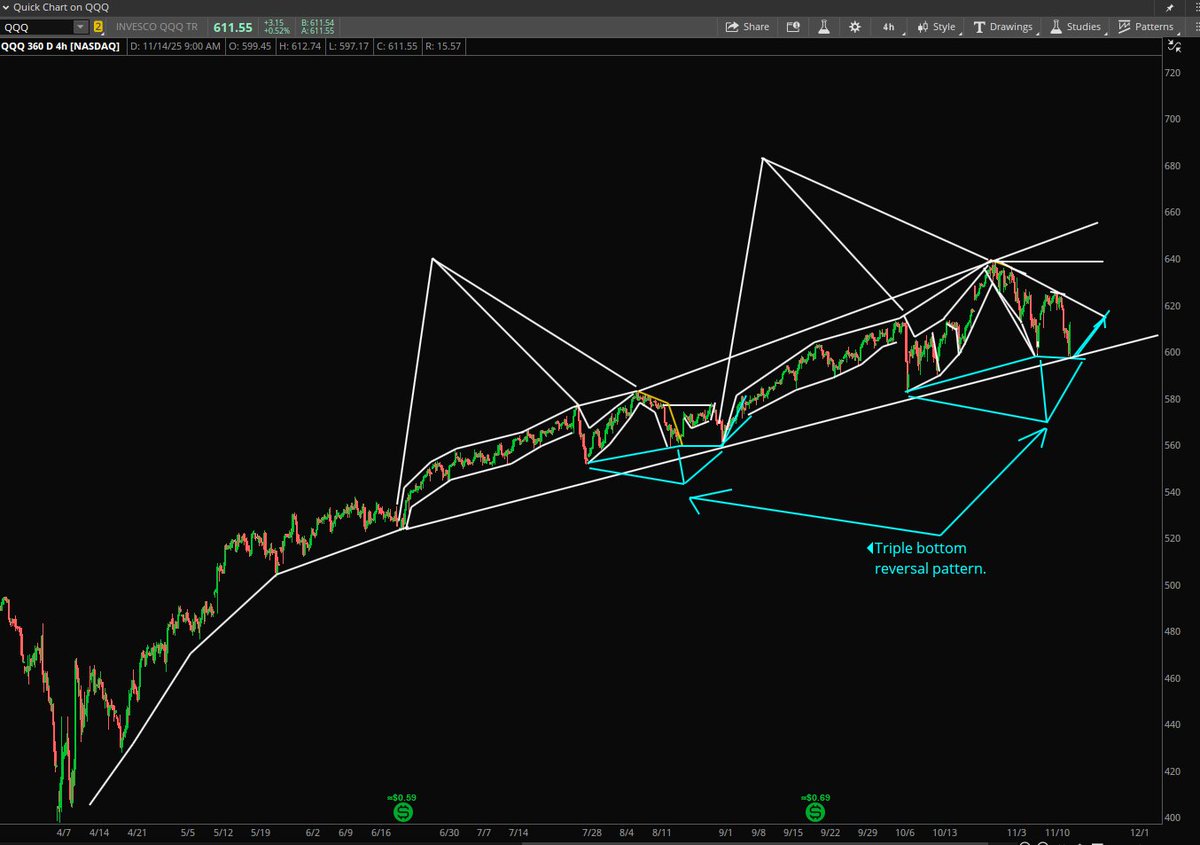Click the yellow 2 symbol-link badge
This screenshot has width=1200, height=845.
point(96,27)
